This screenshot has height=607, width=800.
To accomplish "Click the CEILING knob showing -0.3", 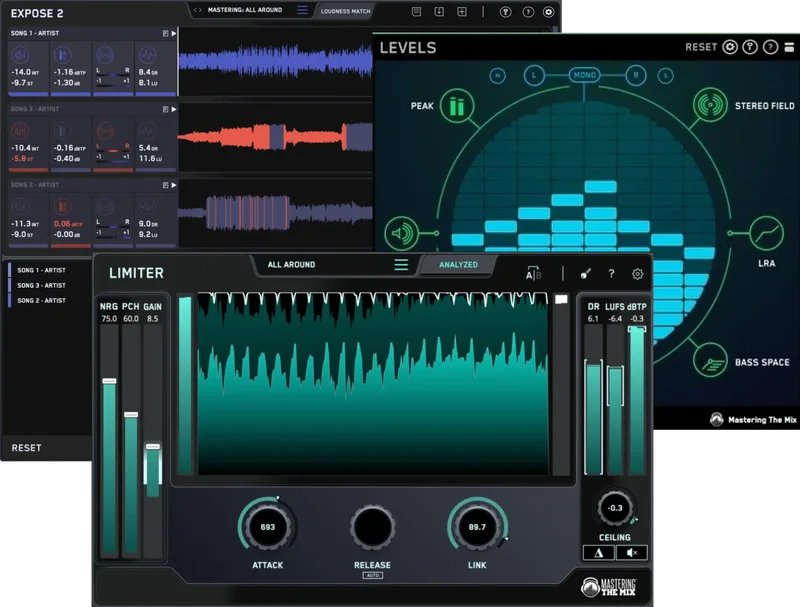I will click(615, 508).
